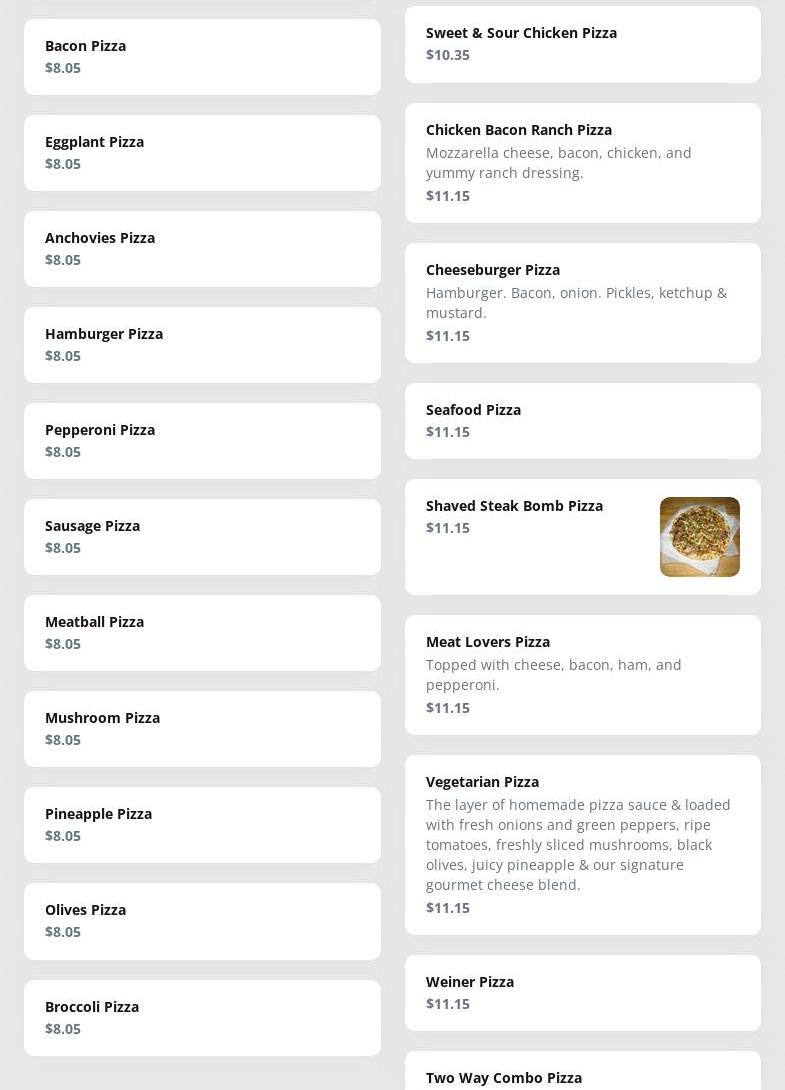Choose Eggplant Pizza from the menu
Image resolution: width=785 pixels, height=1090 pixels.
click(202, 153)
